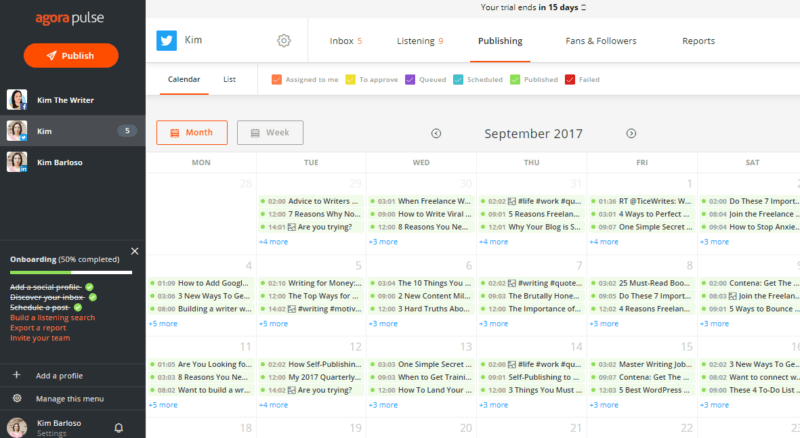The width and height of the screenshot is (800, 438).
Task: Click 'Advice to Writers' 02:00 post
Action: point(311,201)
